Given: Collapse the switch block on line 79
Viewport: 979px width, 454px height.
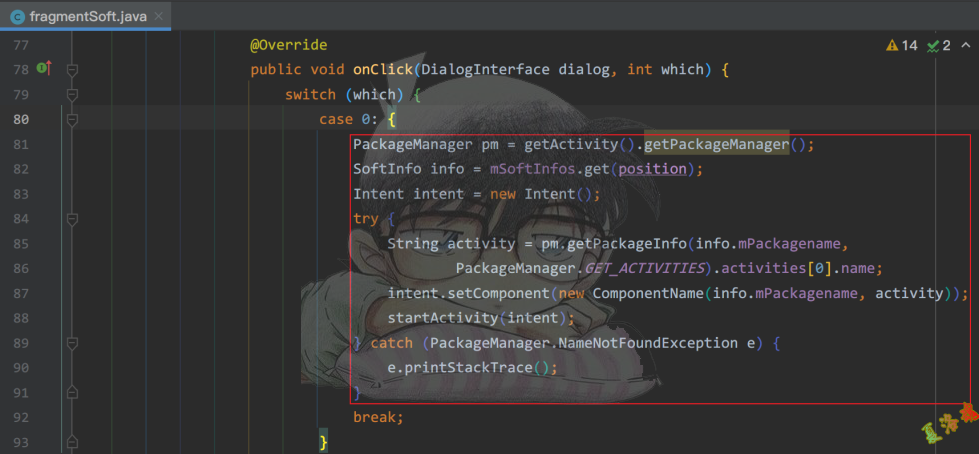Looking at the screenshot, I should pos(72,95).
